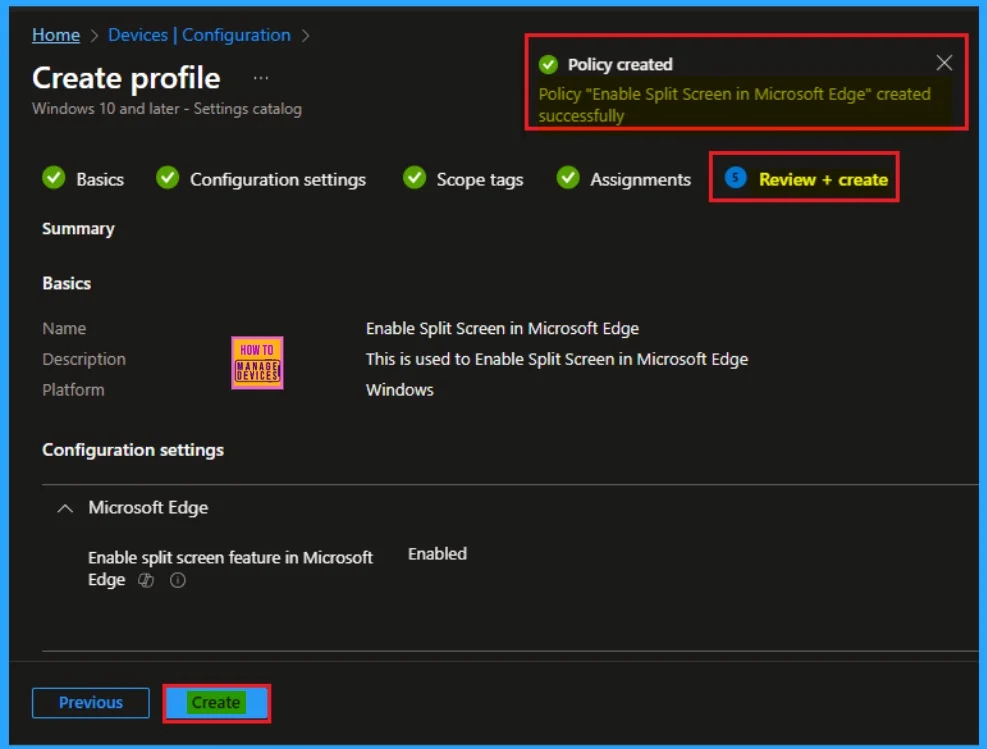
Task: Click the step 5 circle icon
Action: tap(735, 177)
